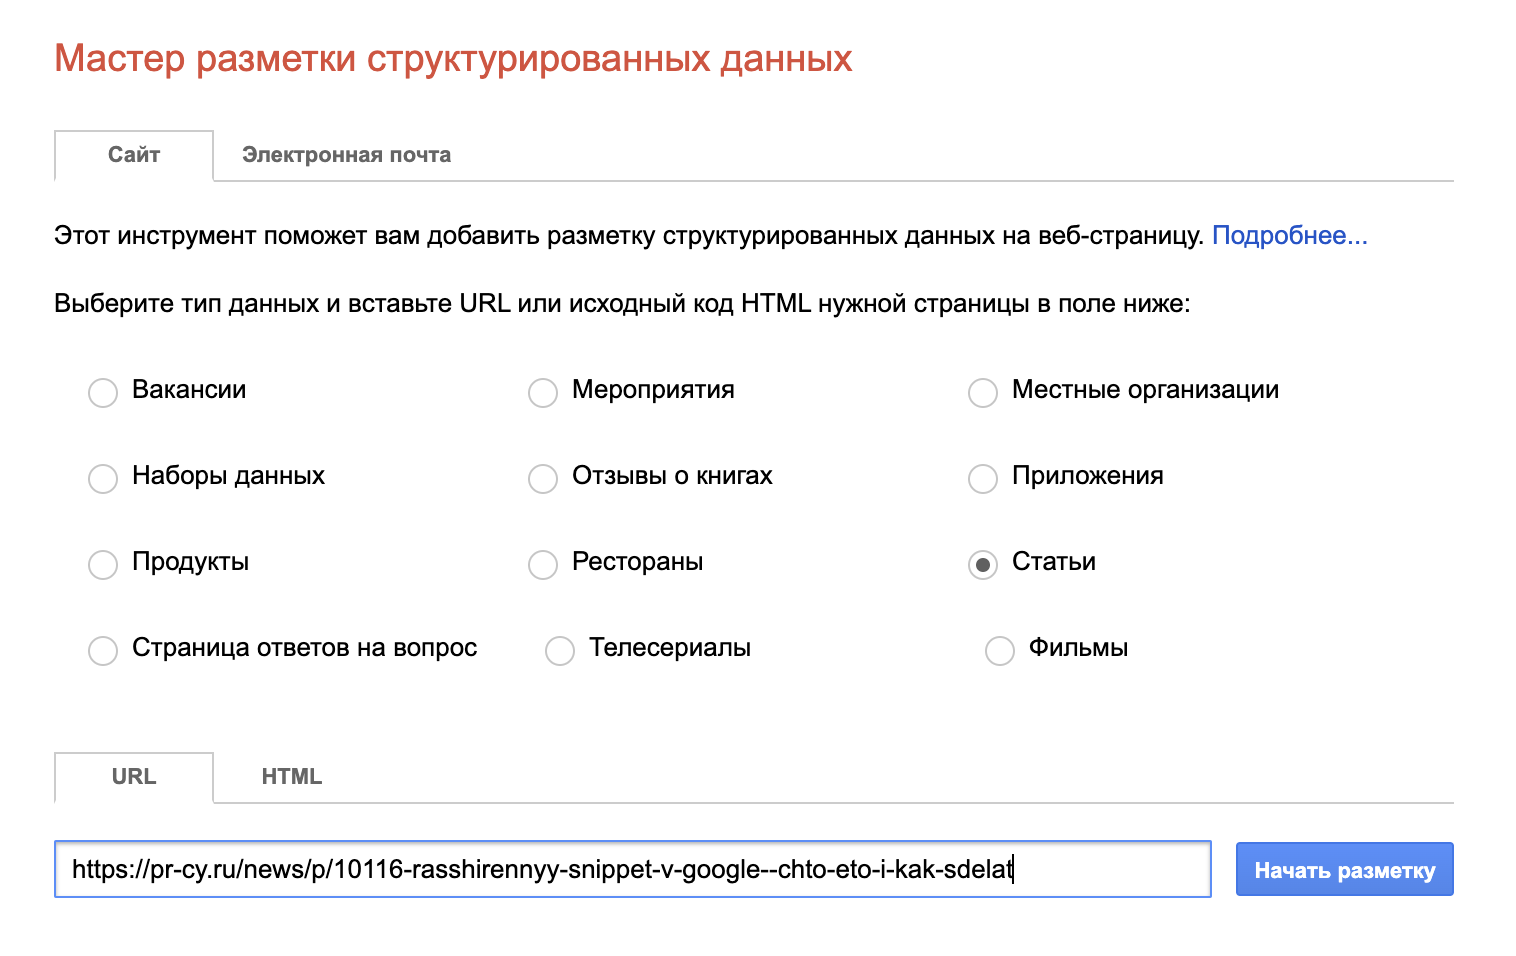The image size is (1516, 956).
Task: Click the selected Статьи radio button
Action: pyautogui.click(x=983, y=564)
